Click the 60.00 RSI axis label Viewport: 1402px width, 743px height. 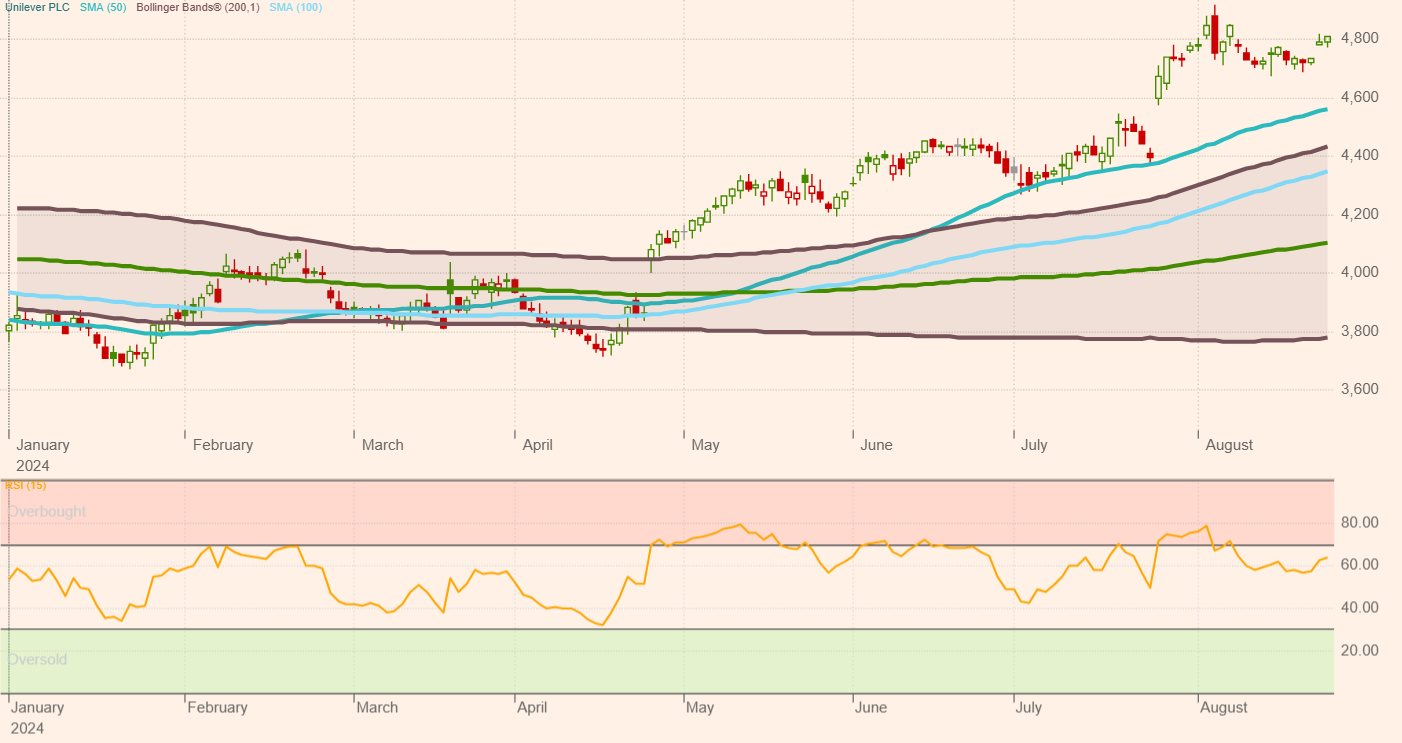(1360, 565)
